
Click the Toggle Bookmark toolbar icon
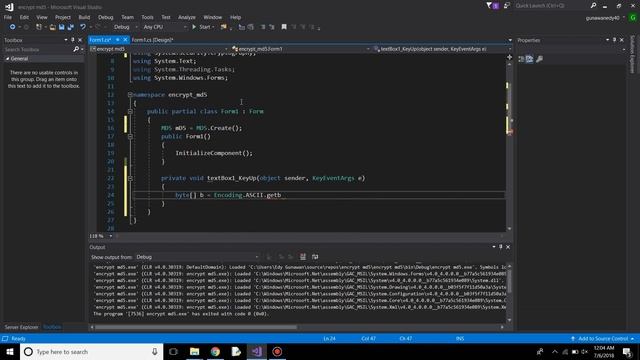tap(284, 27)
